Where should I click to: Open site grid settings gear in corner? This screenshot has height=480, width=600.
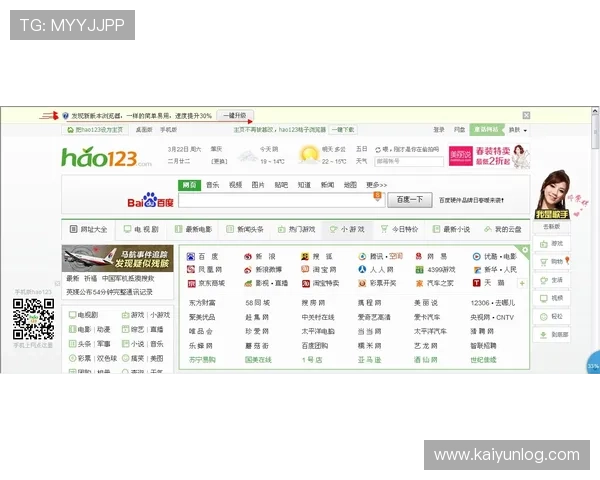525,250
